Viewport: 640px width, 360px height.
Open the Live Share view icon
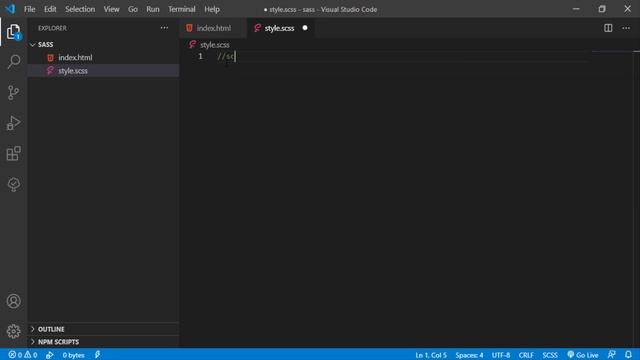point(13,184)
